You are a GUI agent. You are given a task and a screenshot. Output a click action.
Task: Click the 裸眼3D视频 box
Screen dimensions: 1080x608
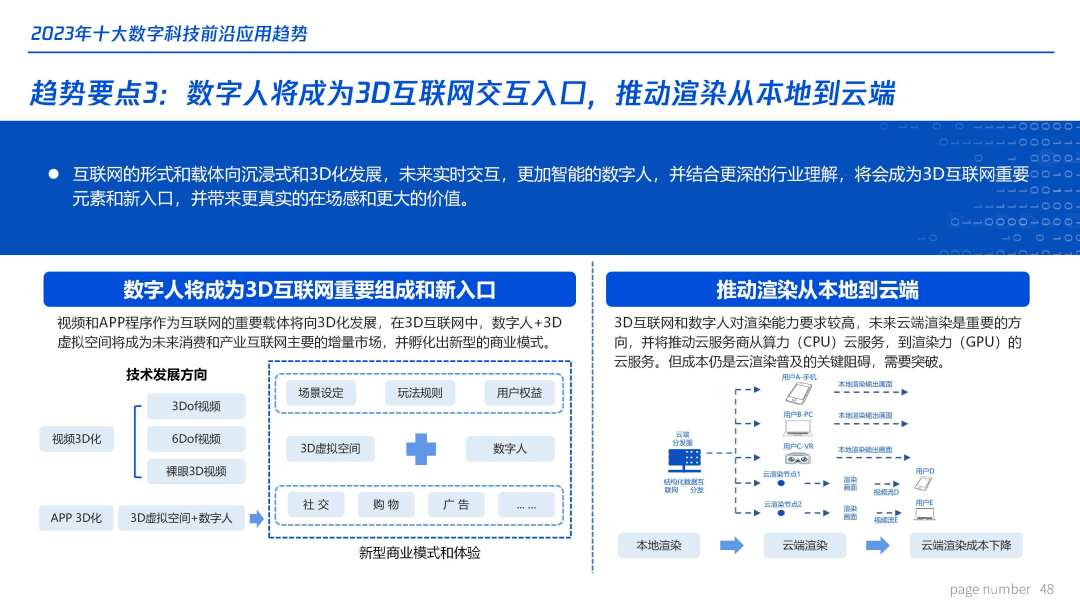[x=196, y=471]
